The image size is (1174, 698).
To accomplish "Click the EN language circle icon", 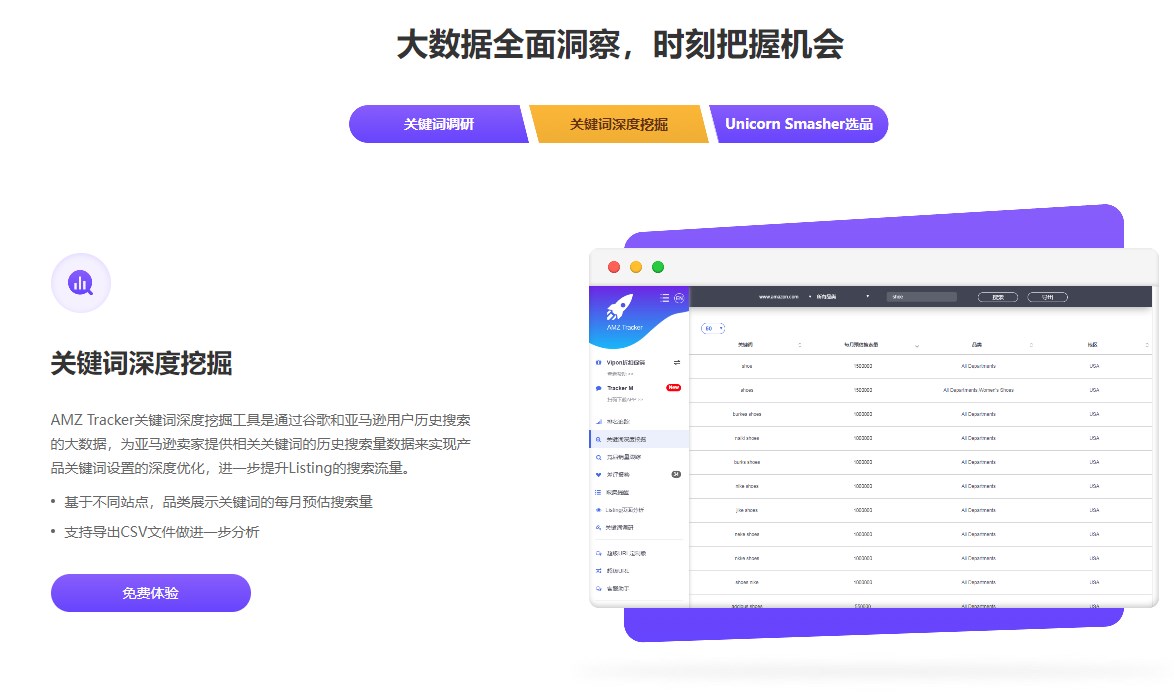I will tap(679, 298).
